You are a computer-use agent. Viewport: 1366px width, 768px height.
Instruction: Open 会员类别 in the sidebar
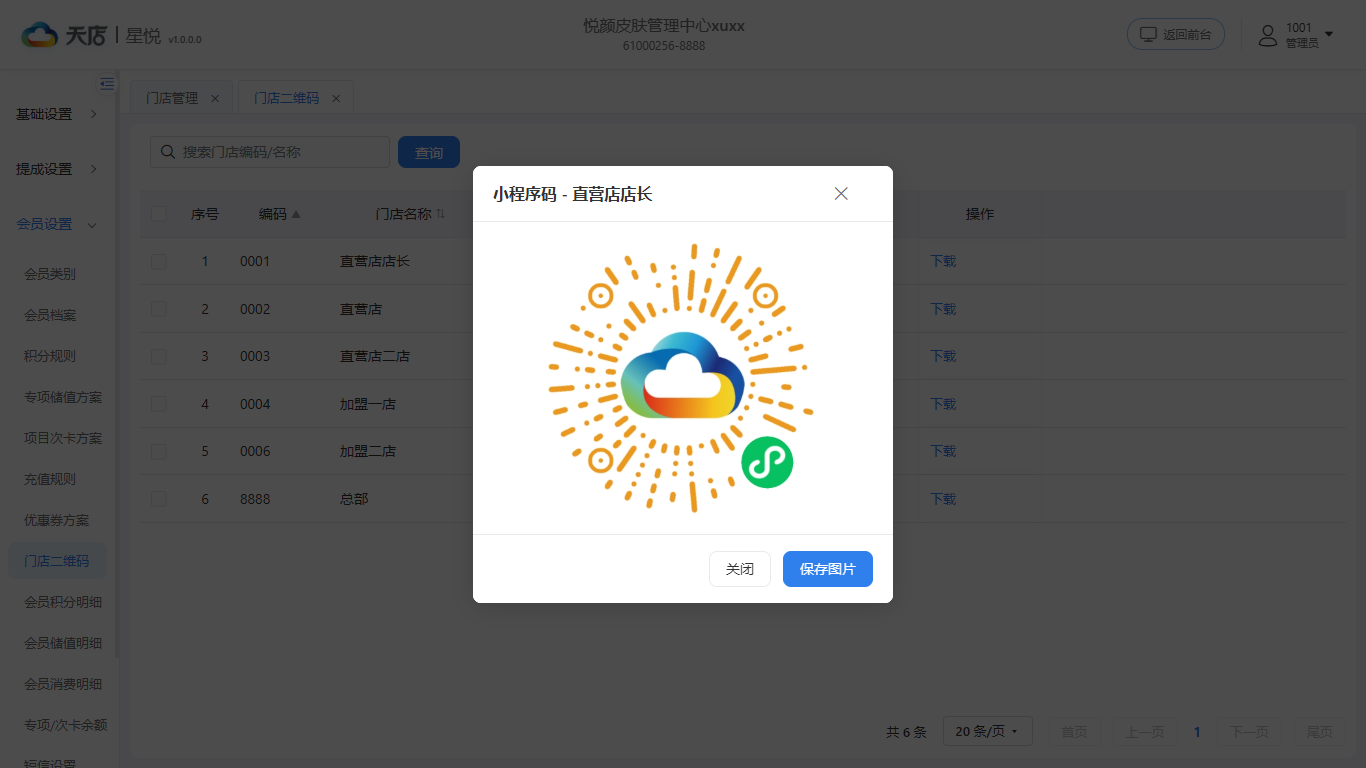point(50,274)
